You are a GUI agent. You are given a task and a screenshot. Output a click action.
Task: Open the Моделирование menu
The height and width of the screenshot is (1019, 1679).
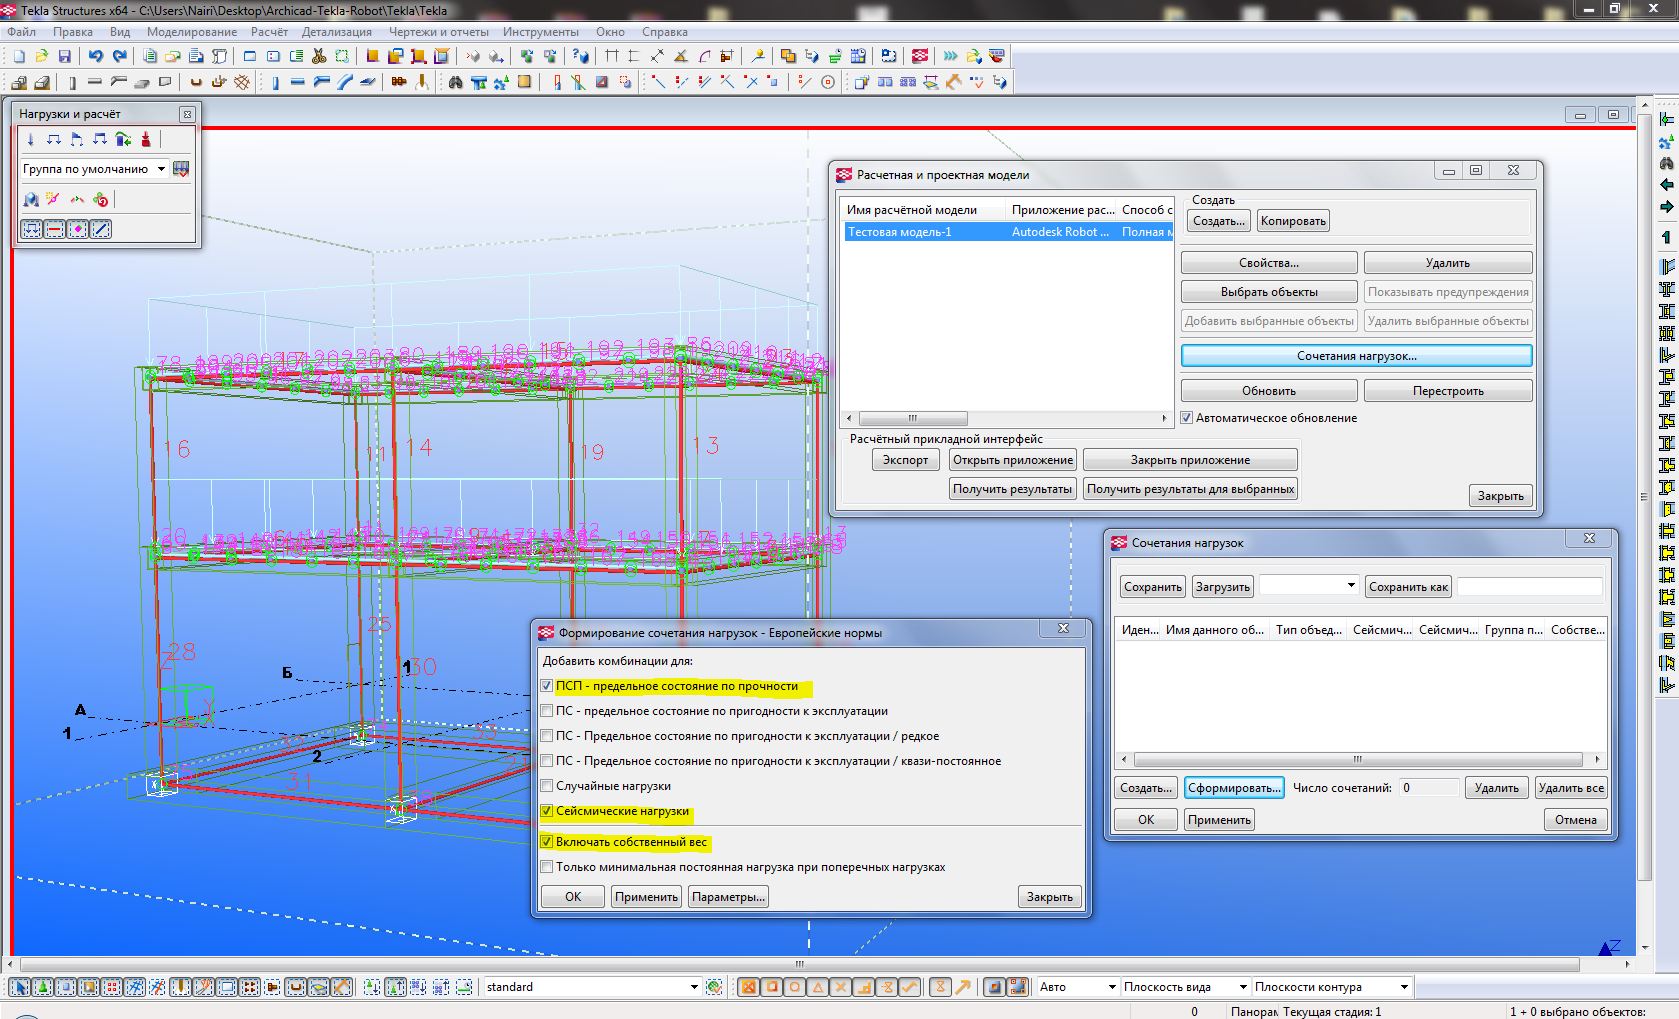click(x=192, y=32)
